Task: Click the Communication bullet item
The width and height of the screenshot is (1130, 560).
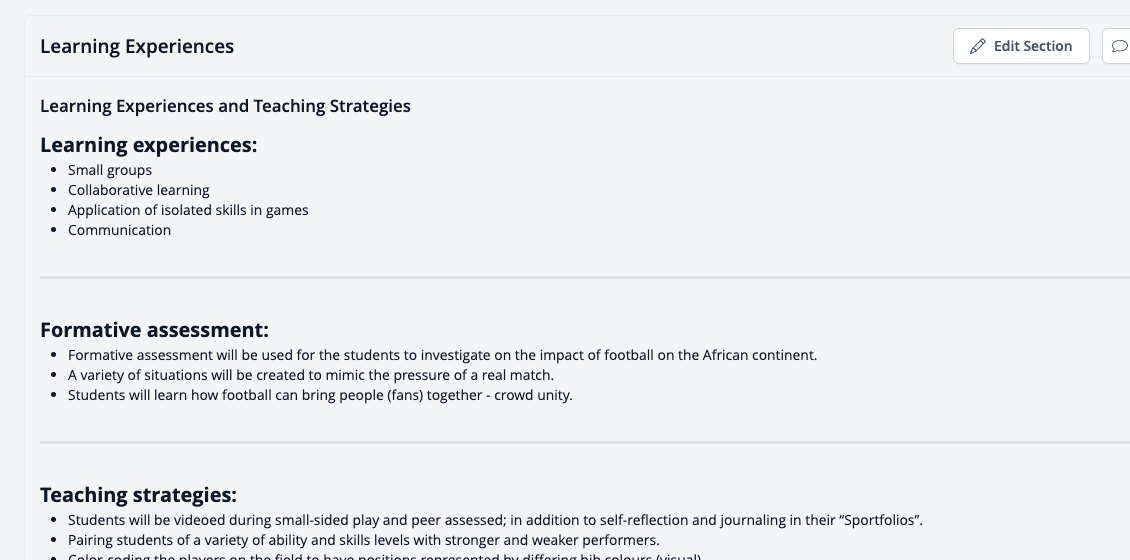Action: (120, 231)
